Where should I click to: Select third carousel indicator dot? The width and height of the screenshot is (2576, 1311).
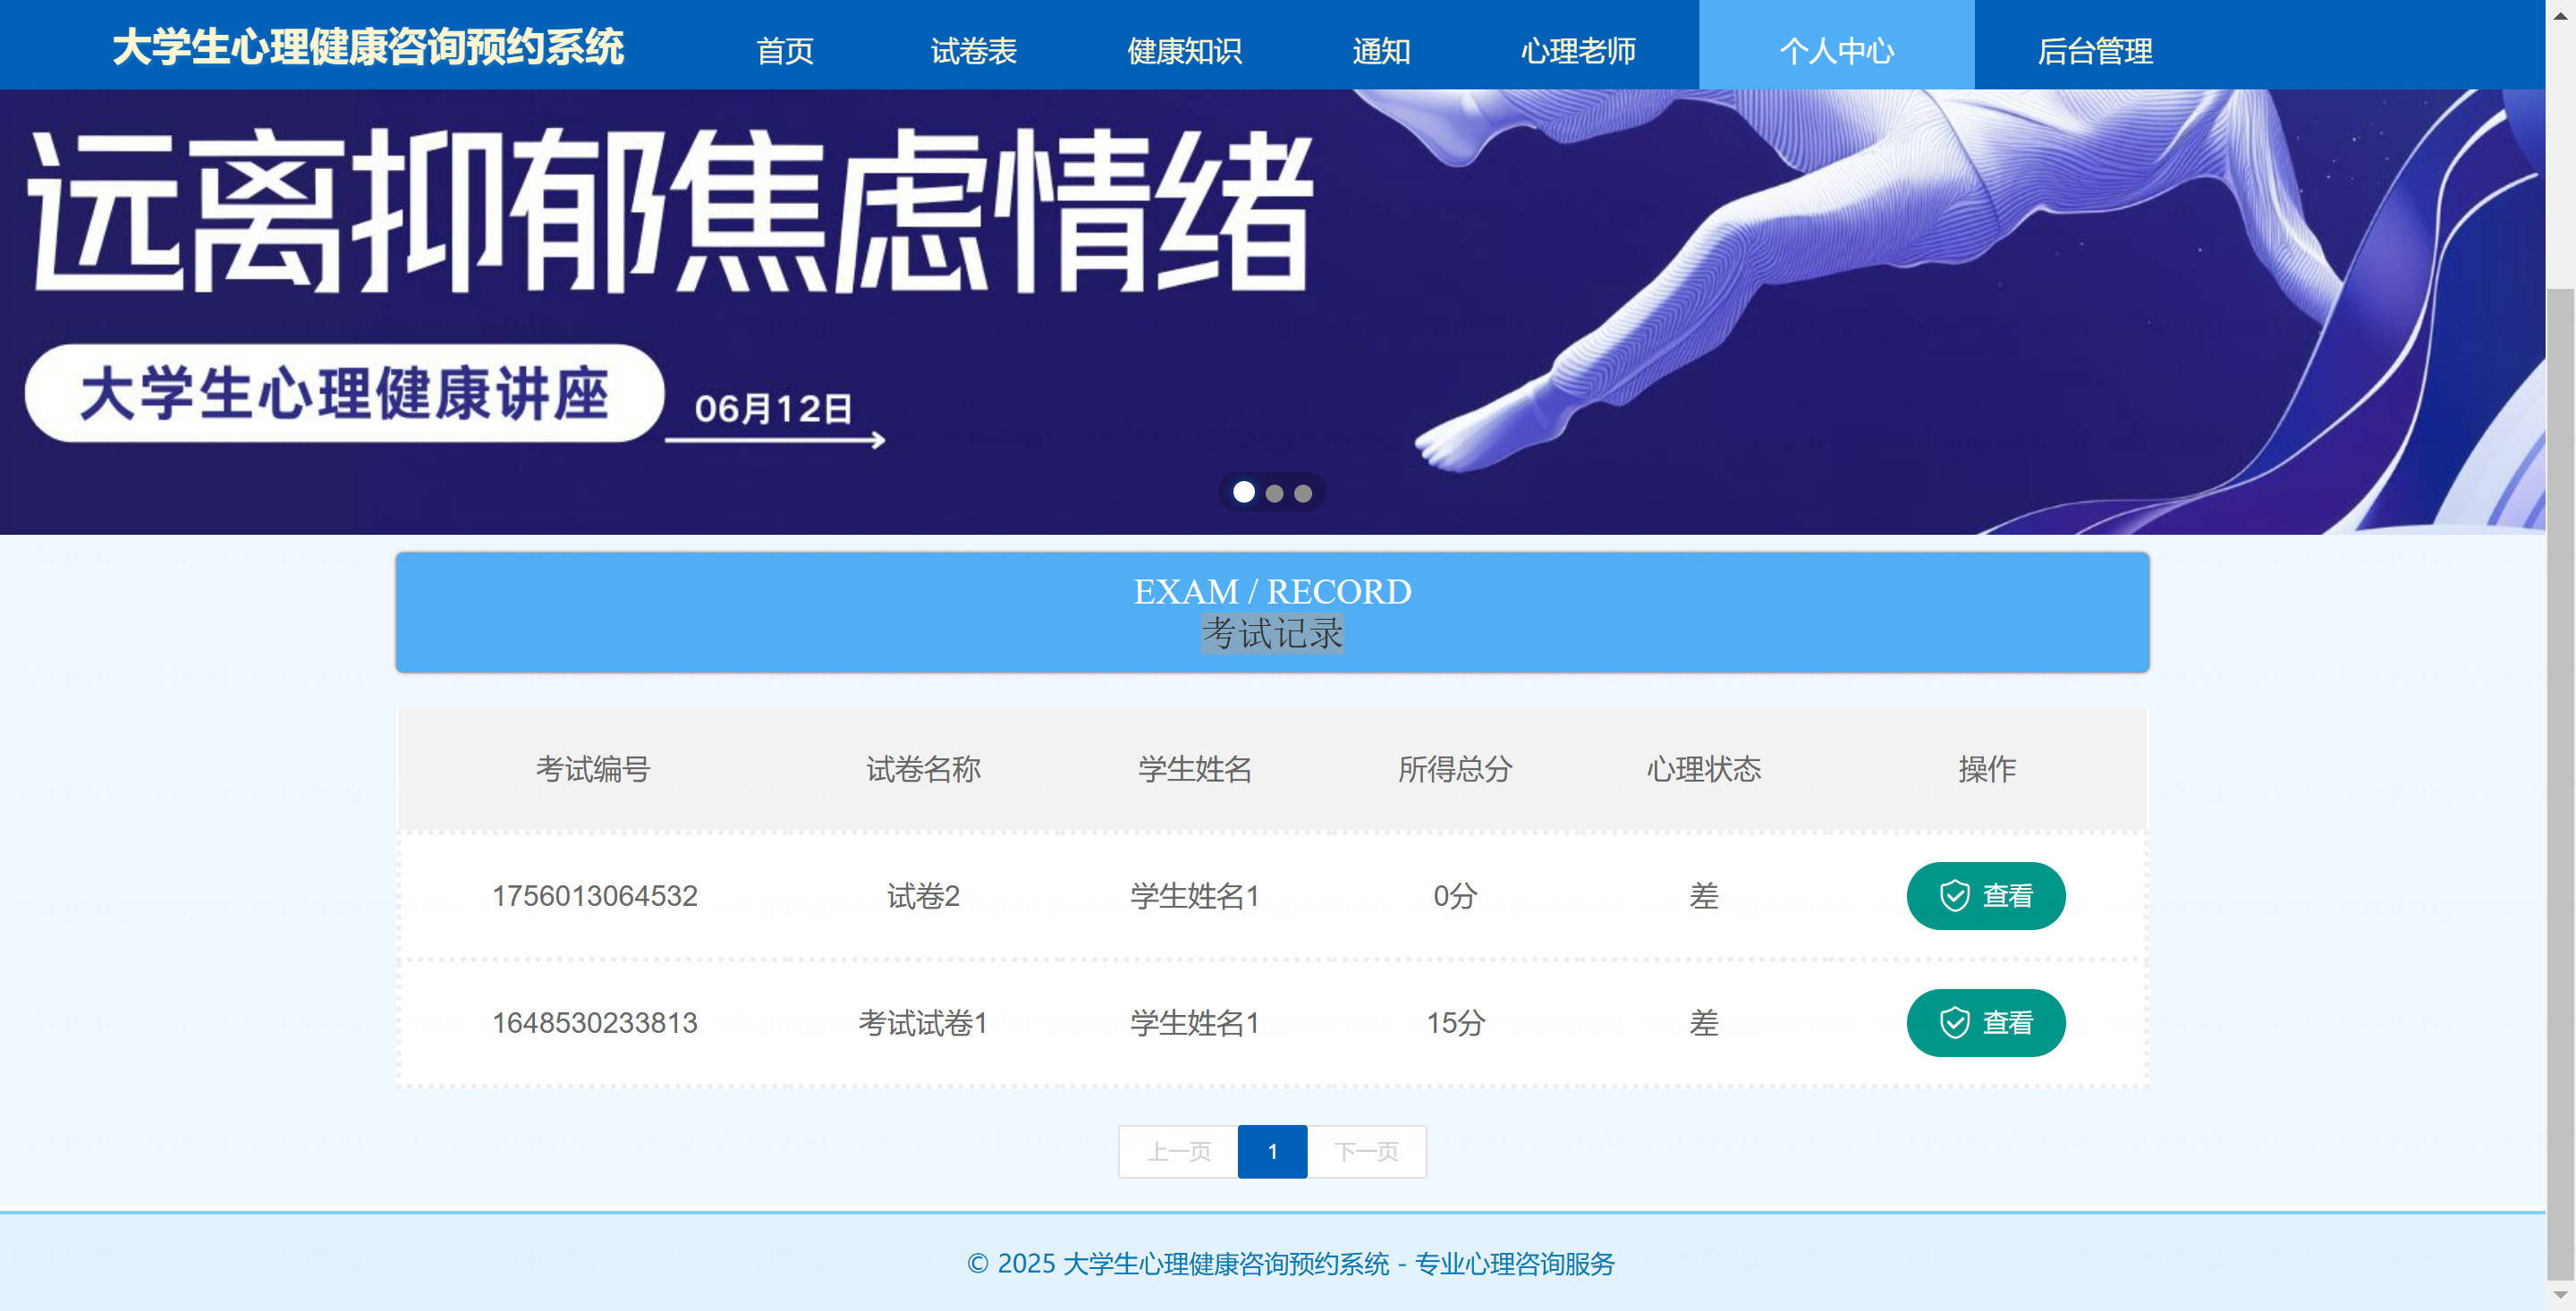(x=1302, y=493)
